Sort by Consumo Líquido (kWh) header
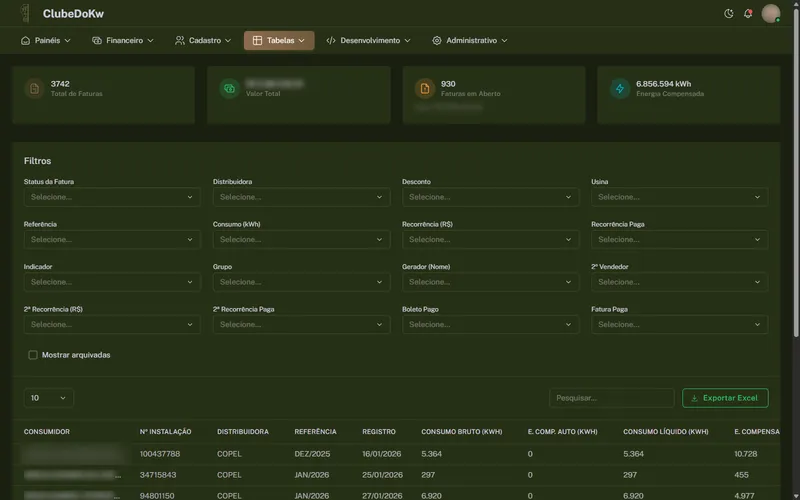This screenshot has width=800, height=500. [666, 432]
